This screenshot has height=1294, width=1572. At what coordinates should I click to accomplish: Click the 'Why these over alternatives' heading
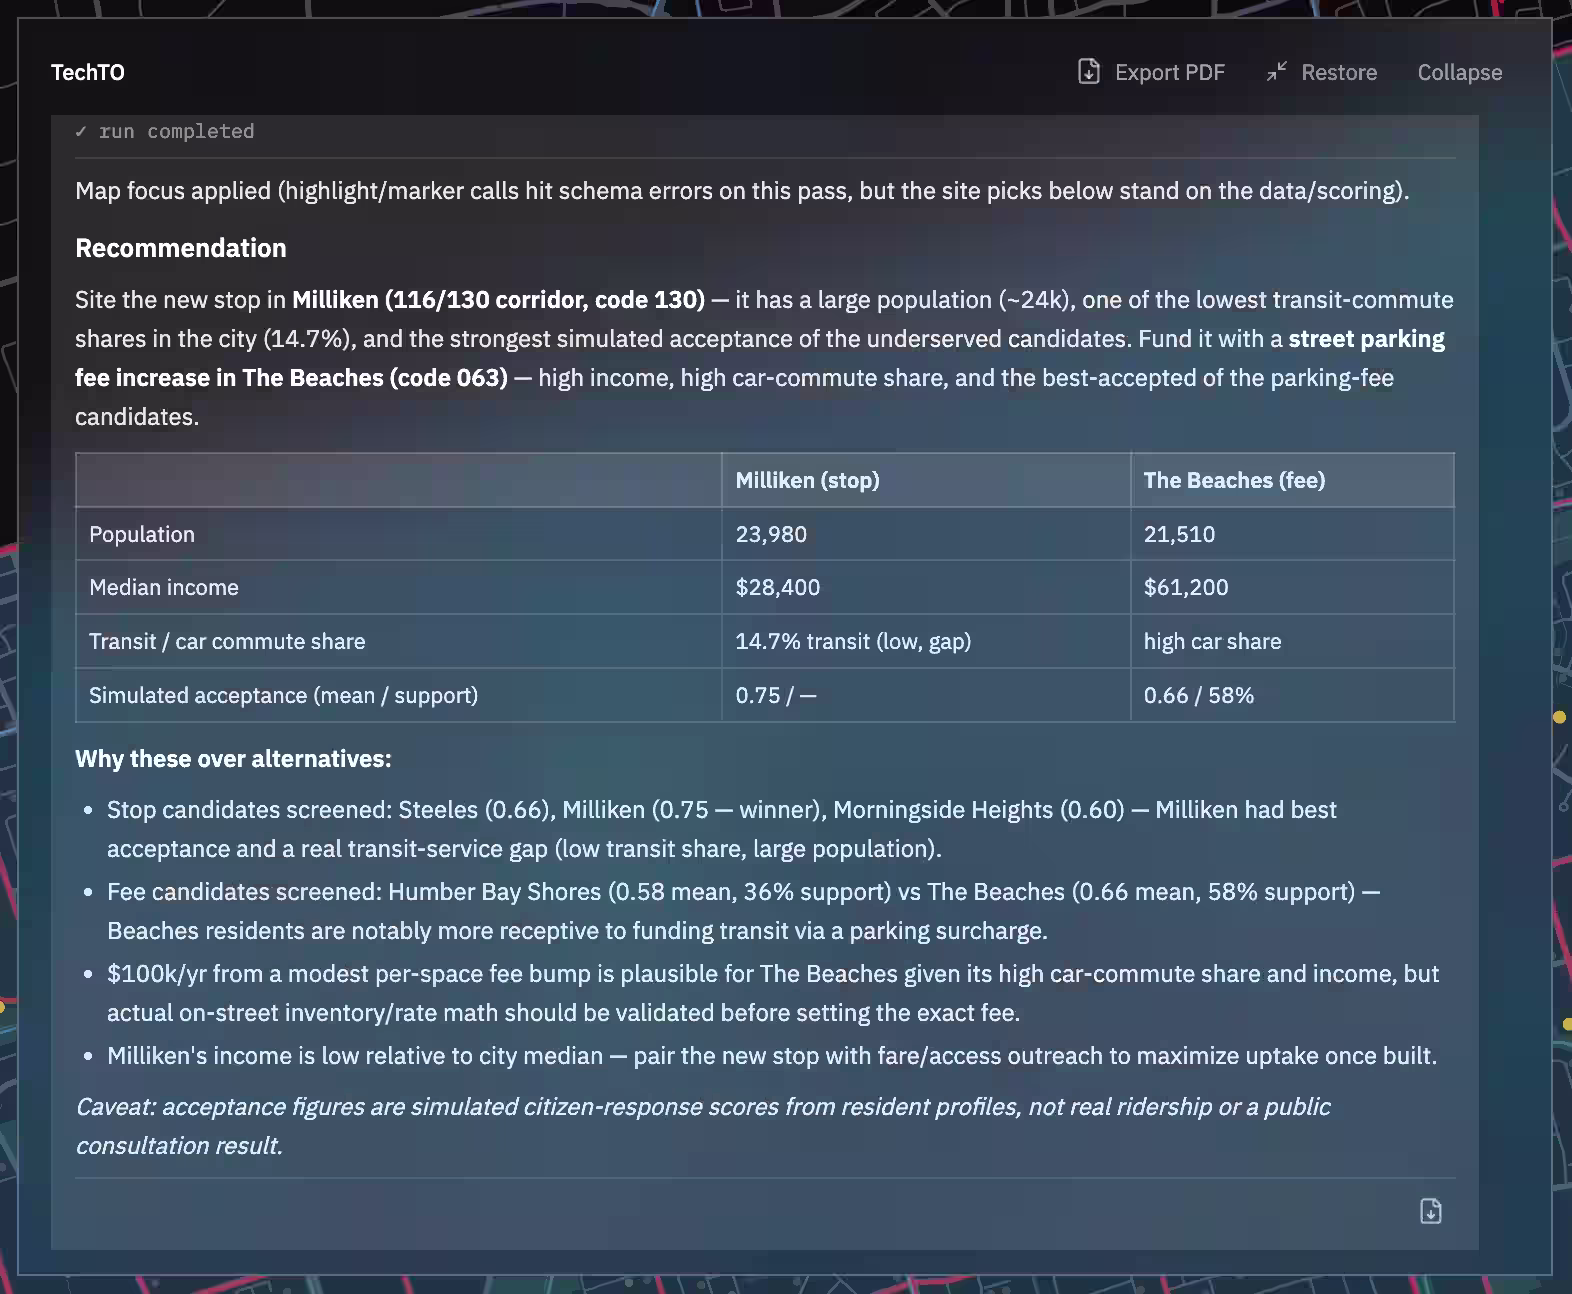coord(233,759)
